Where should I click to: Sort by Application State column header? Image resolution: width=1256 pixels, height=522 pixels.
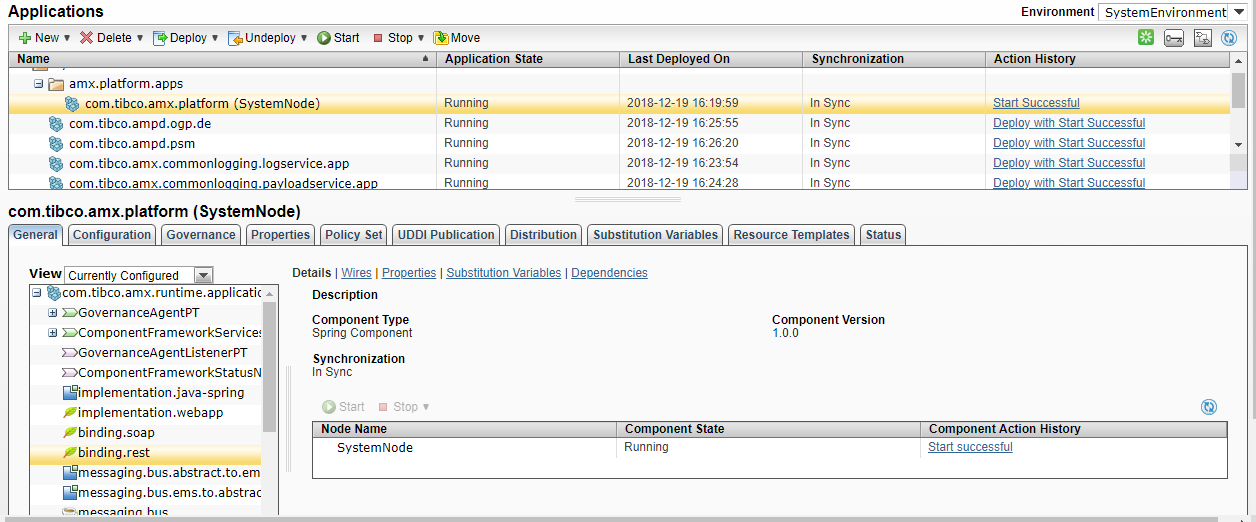528,59
